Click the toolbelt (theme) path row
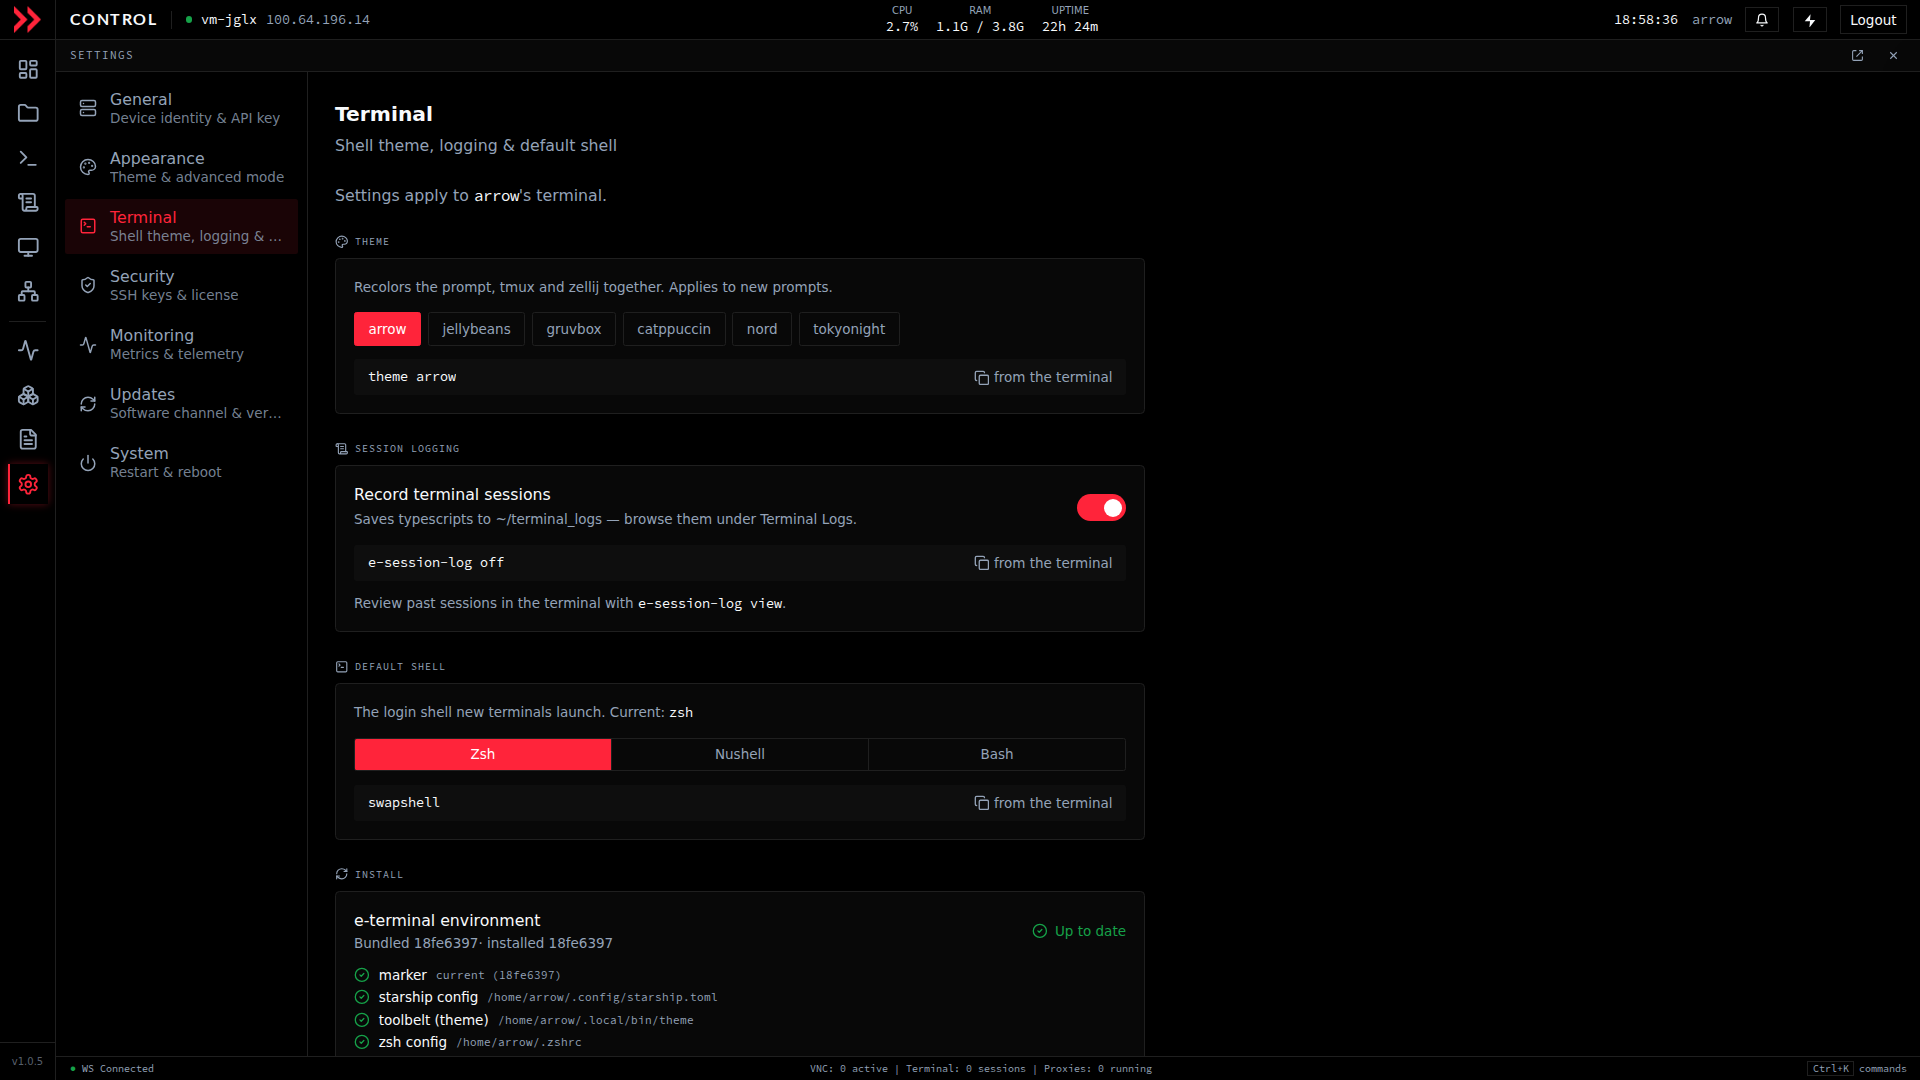The height and width of the screenshot is (1080, 1920). 524,1020
